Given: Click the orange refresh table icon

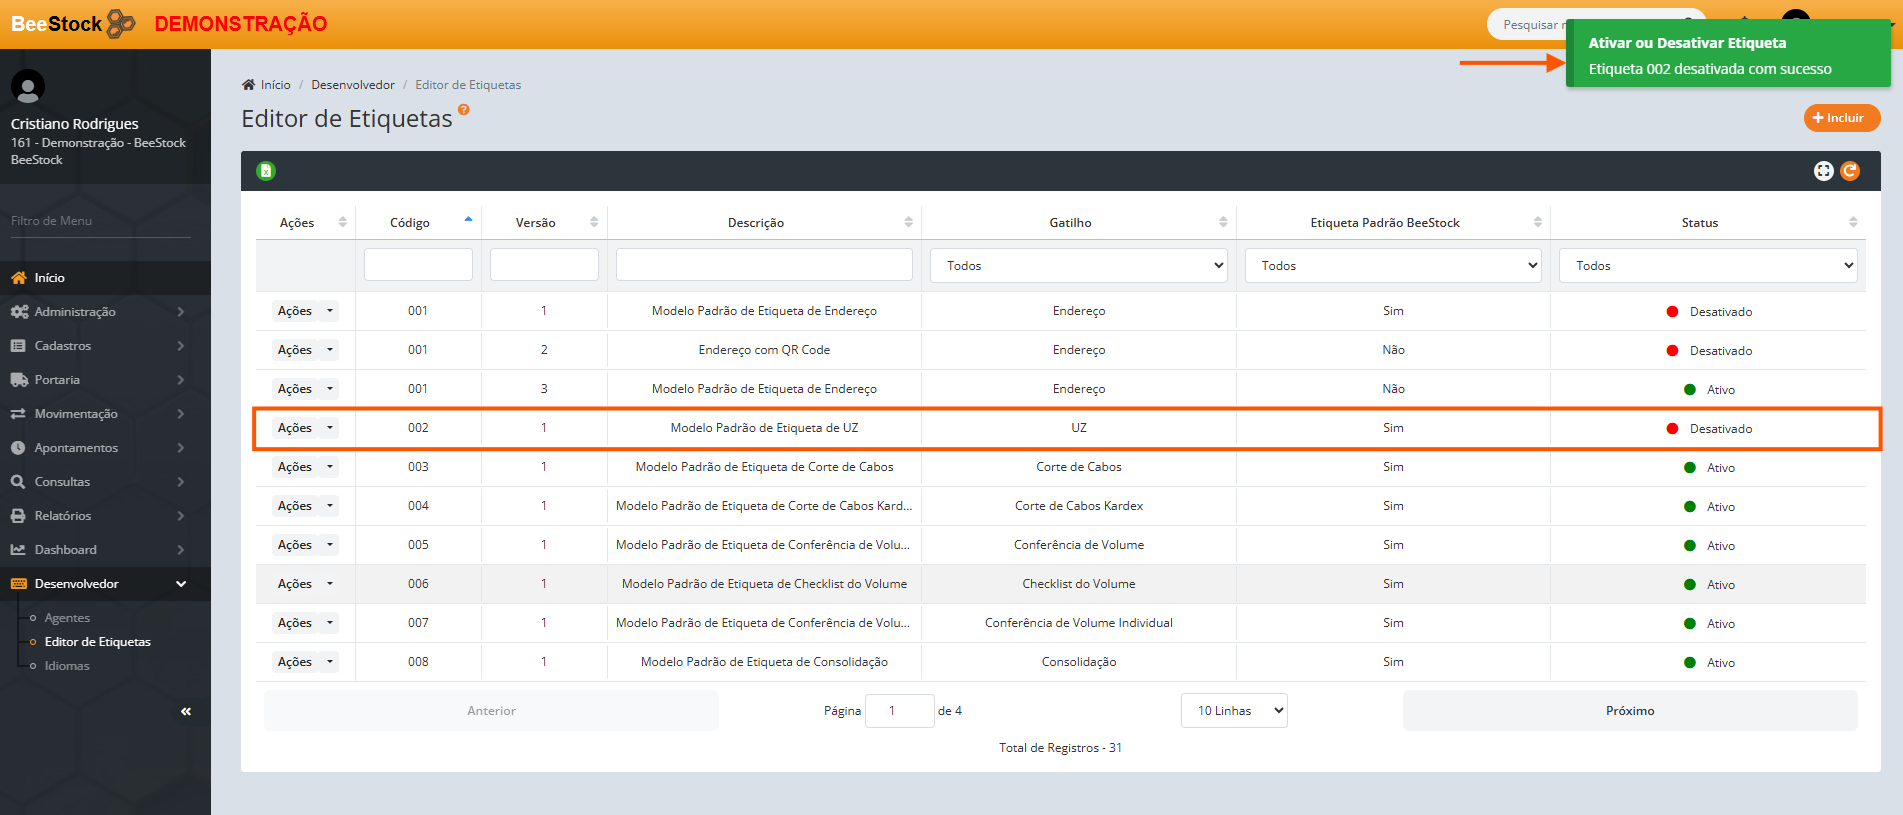Looking at the screenshot, I should click(1850, 171).
